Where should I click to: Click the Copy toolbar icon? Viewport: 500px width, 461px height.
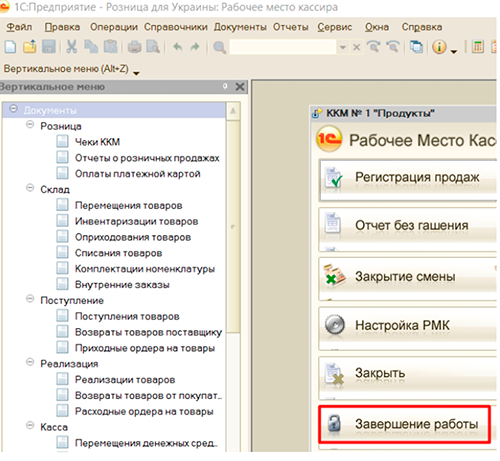91,47
